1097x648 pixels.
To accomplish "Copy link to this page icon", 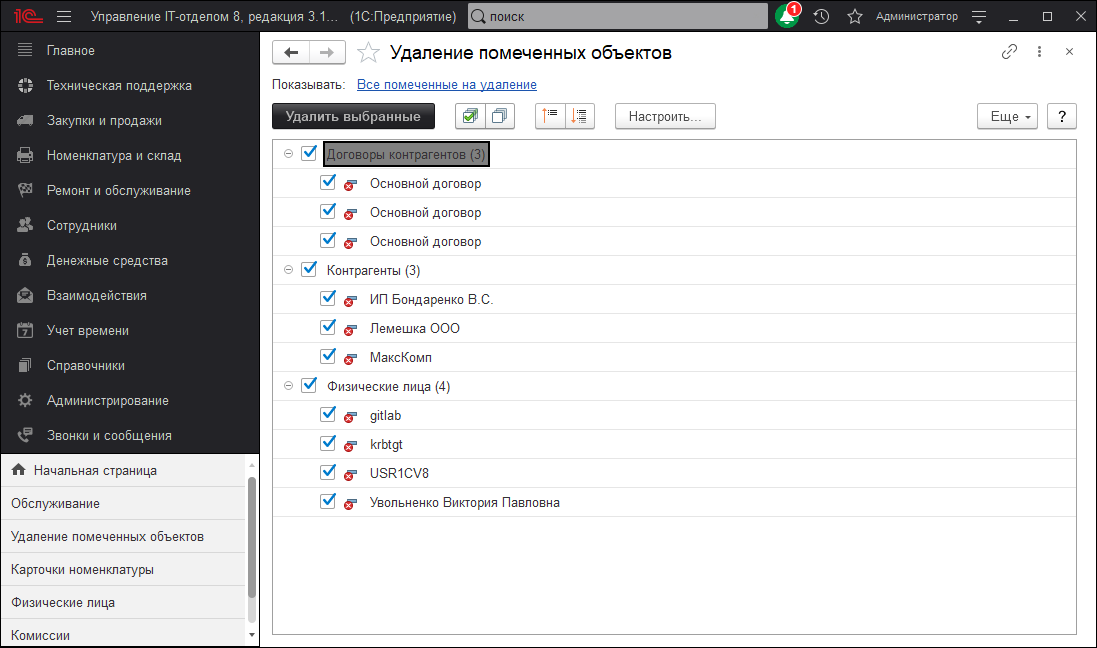I will (x=1009, y=52).
